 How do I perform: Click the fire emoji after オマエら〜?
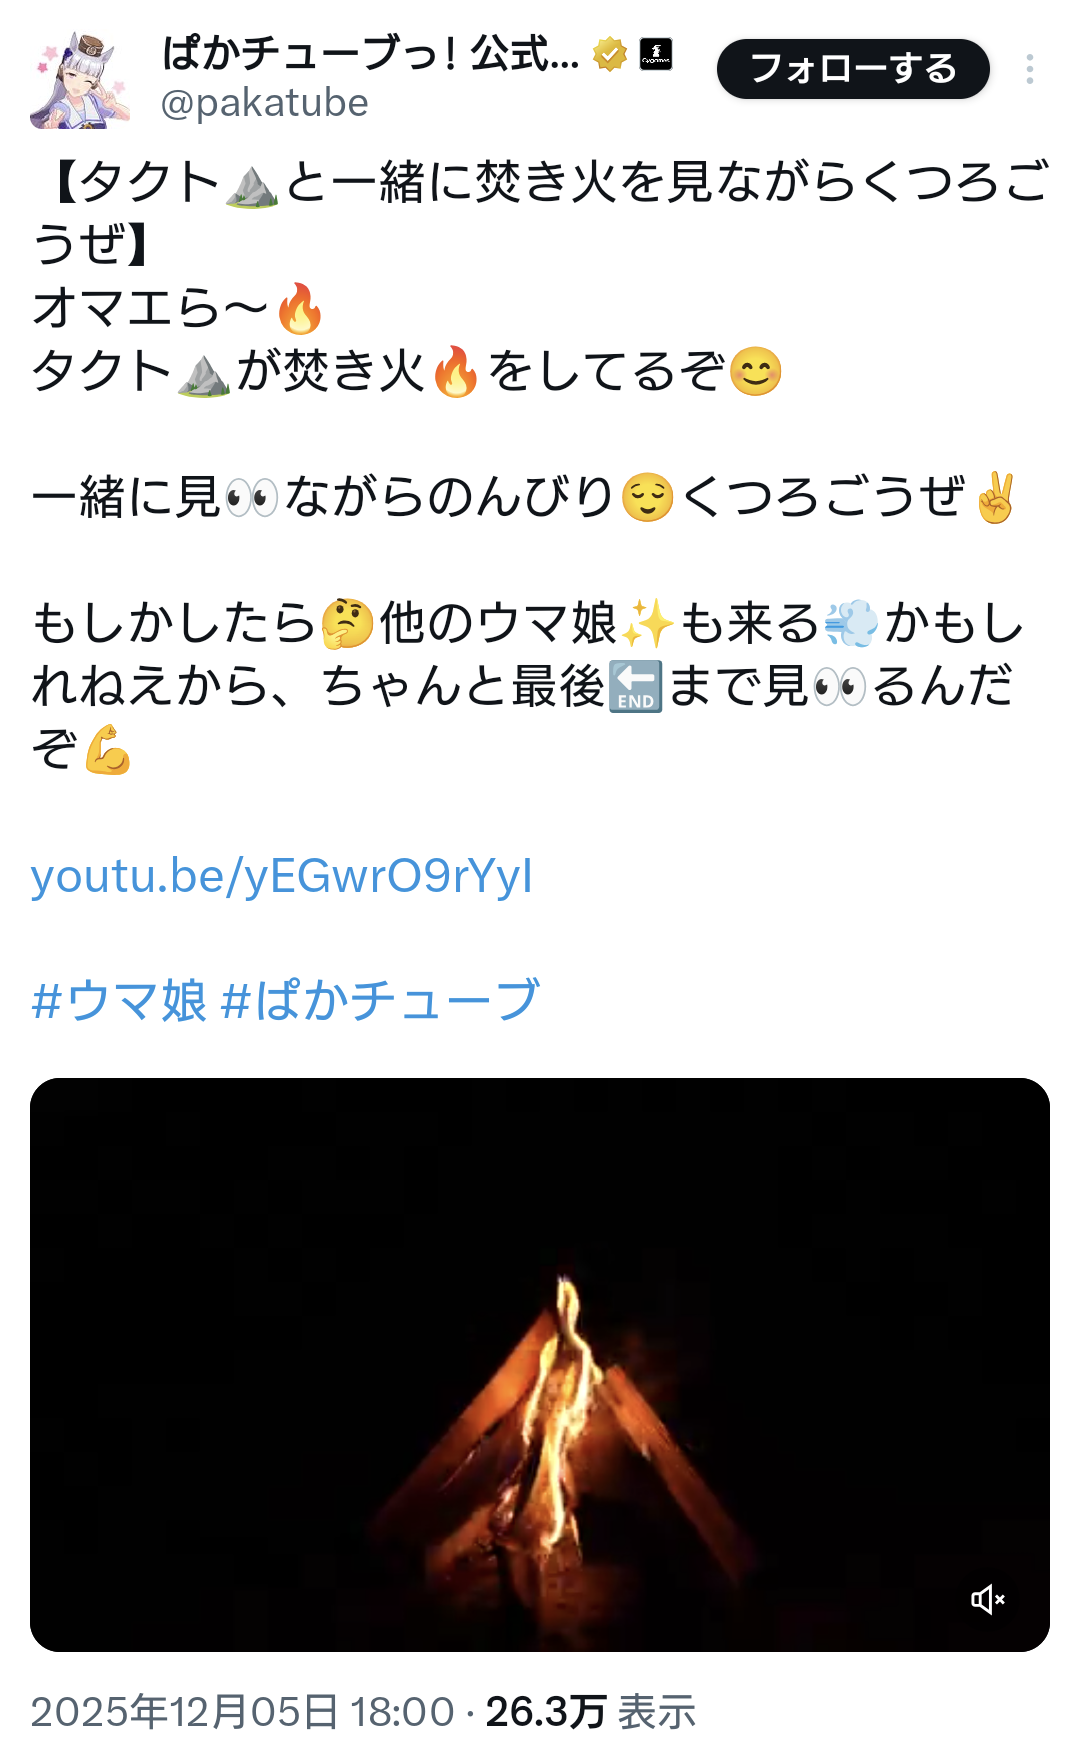(300, 308)
